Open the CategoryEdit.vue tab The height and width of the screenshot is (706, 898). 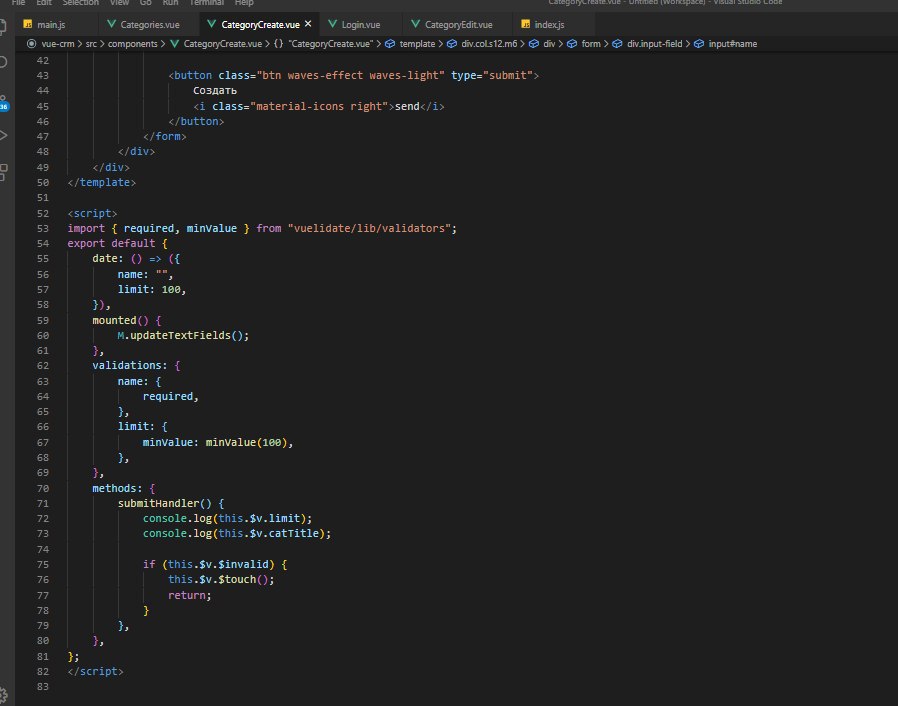click(x=459, y=25)
